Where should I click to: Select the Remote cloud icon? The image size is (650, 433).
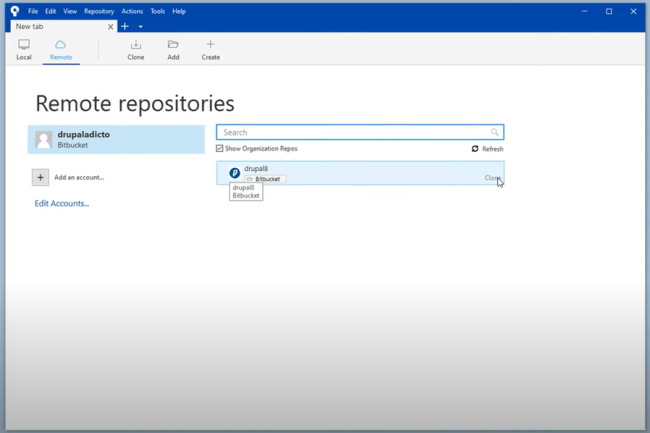61,44
